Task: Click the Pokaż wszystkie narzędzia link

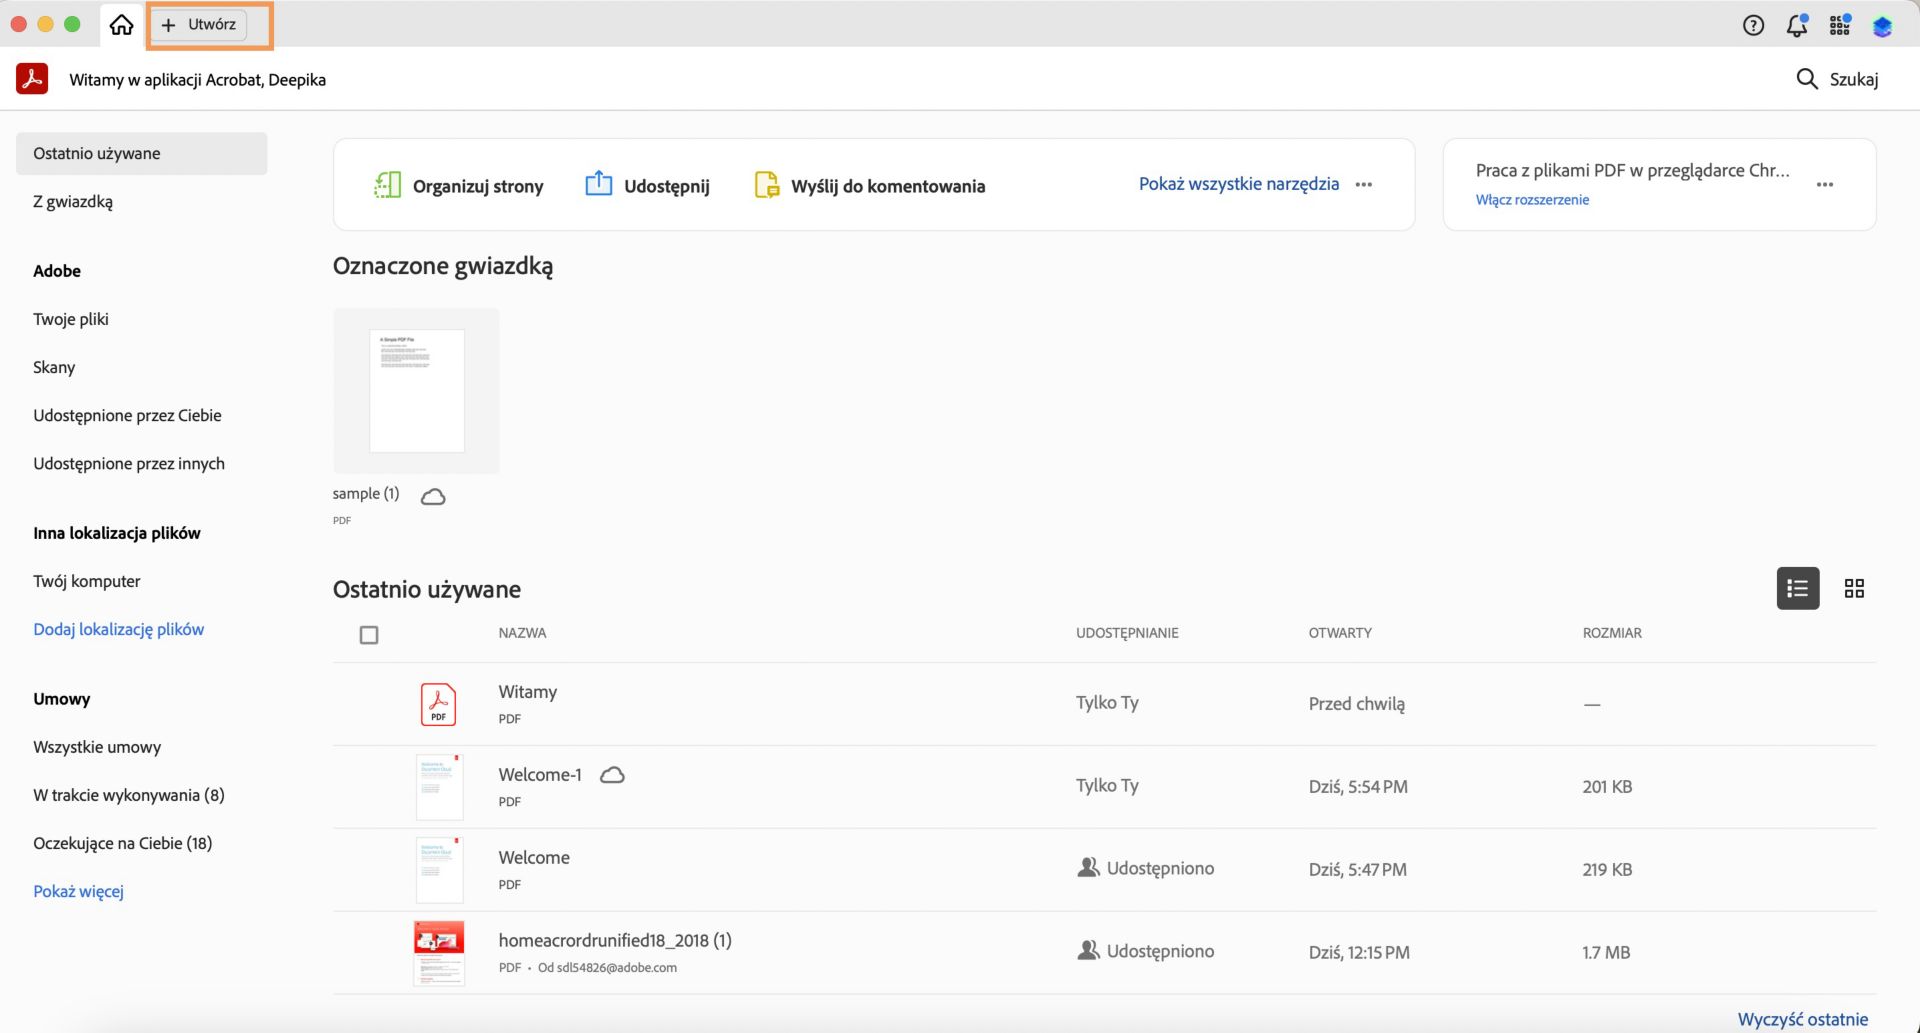Action: [1238, 184]
